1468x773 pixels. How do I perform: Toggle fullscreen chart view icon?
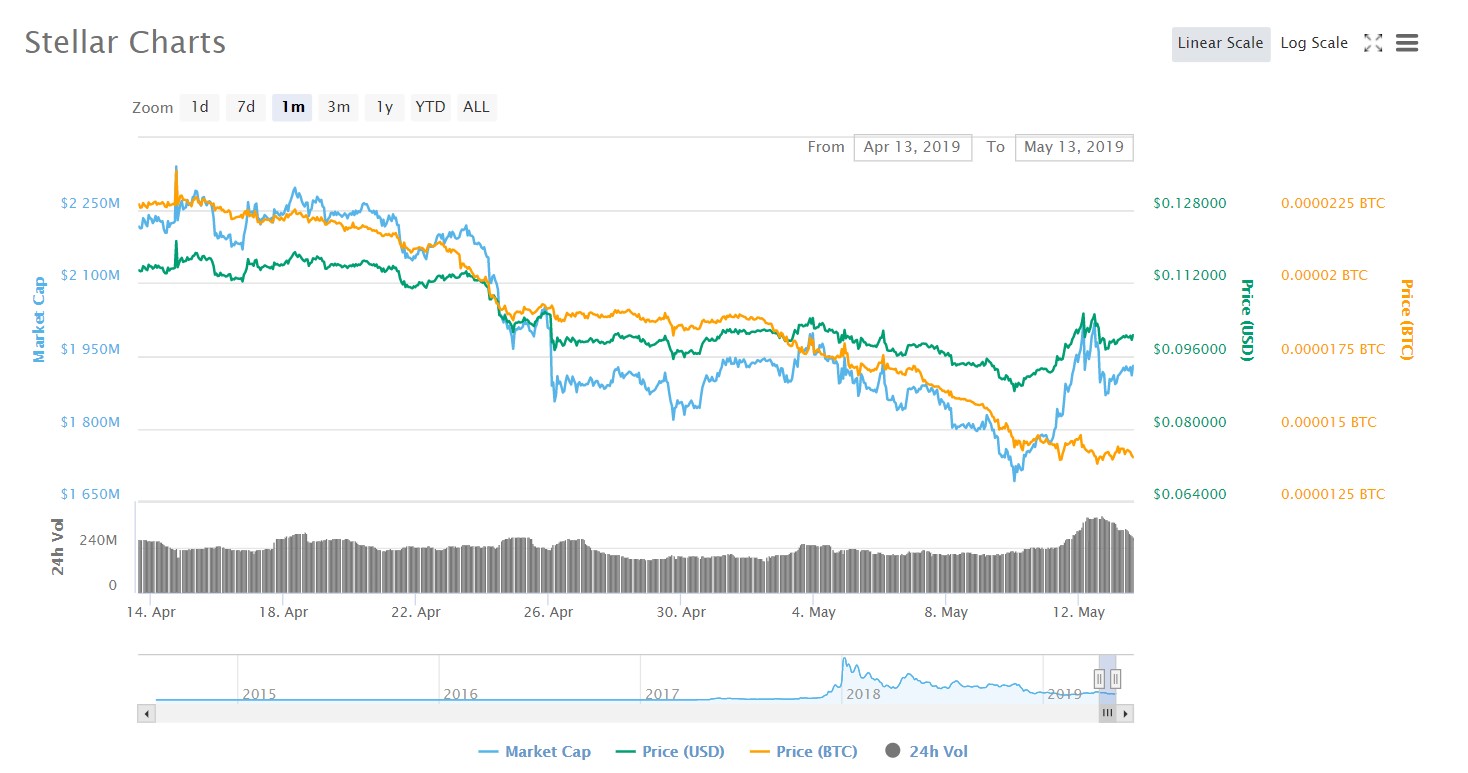pos(1373,43)
